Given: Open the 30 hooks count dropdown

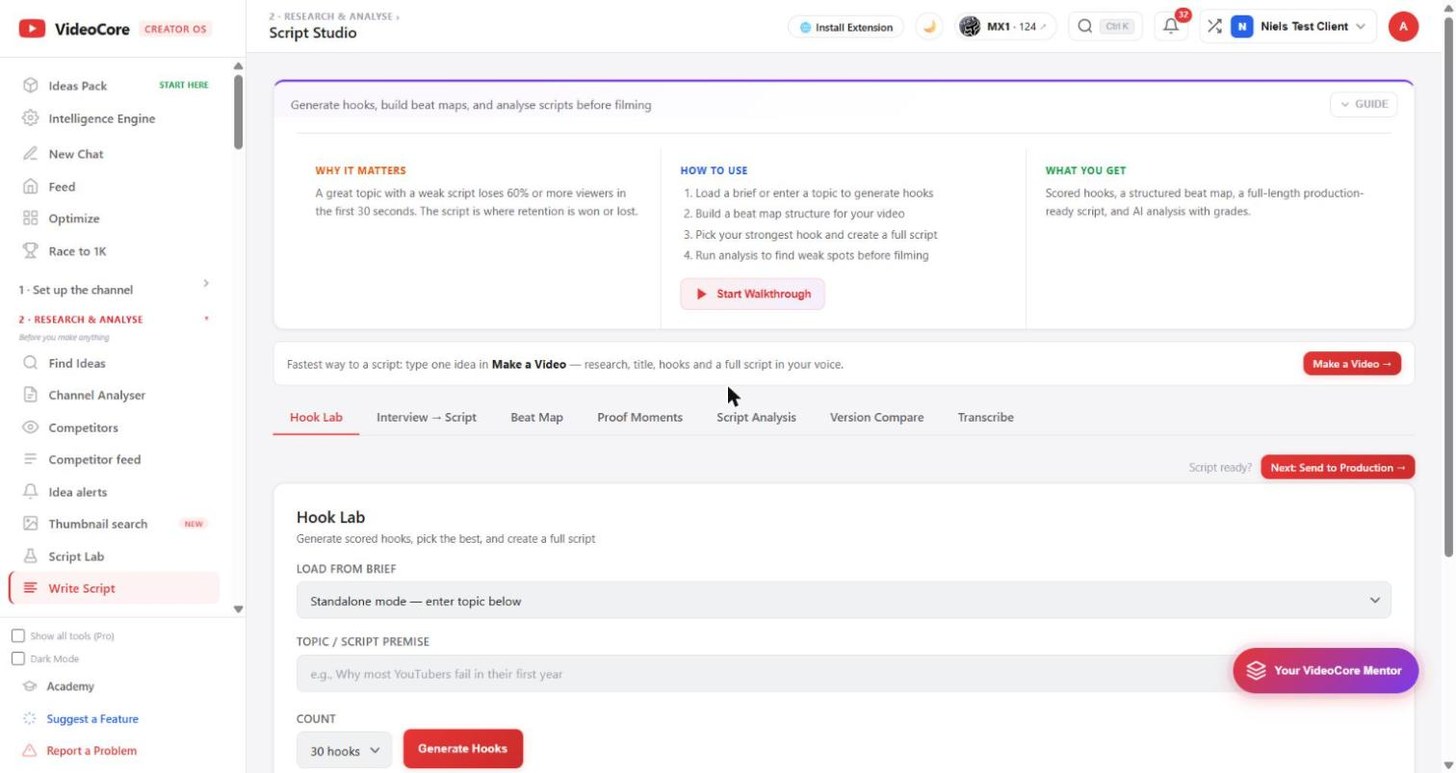Looking at the screenshot, I should click(344, 750).
